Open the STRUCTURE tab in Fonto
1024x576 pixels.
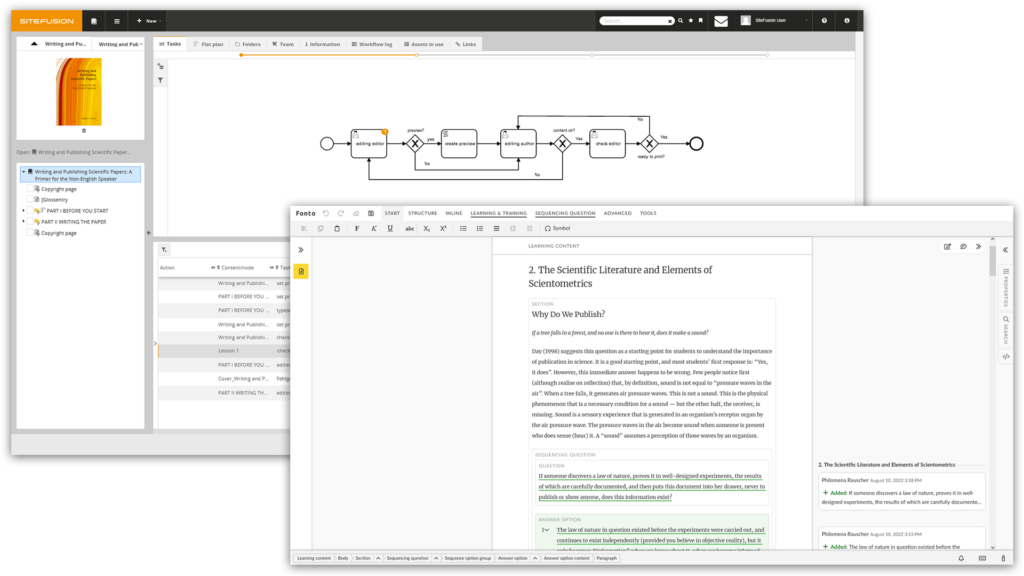pyautogui.click(x=423, y=213)
